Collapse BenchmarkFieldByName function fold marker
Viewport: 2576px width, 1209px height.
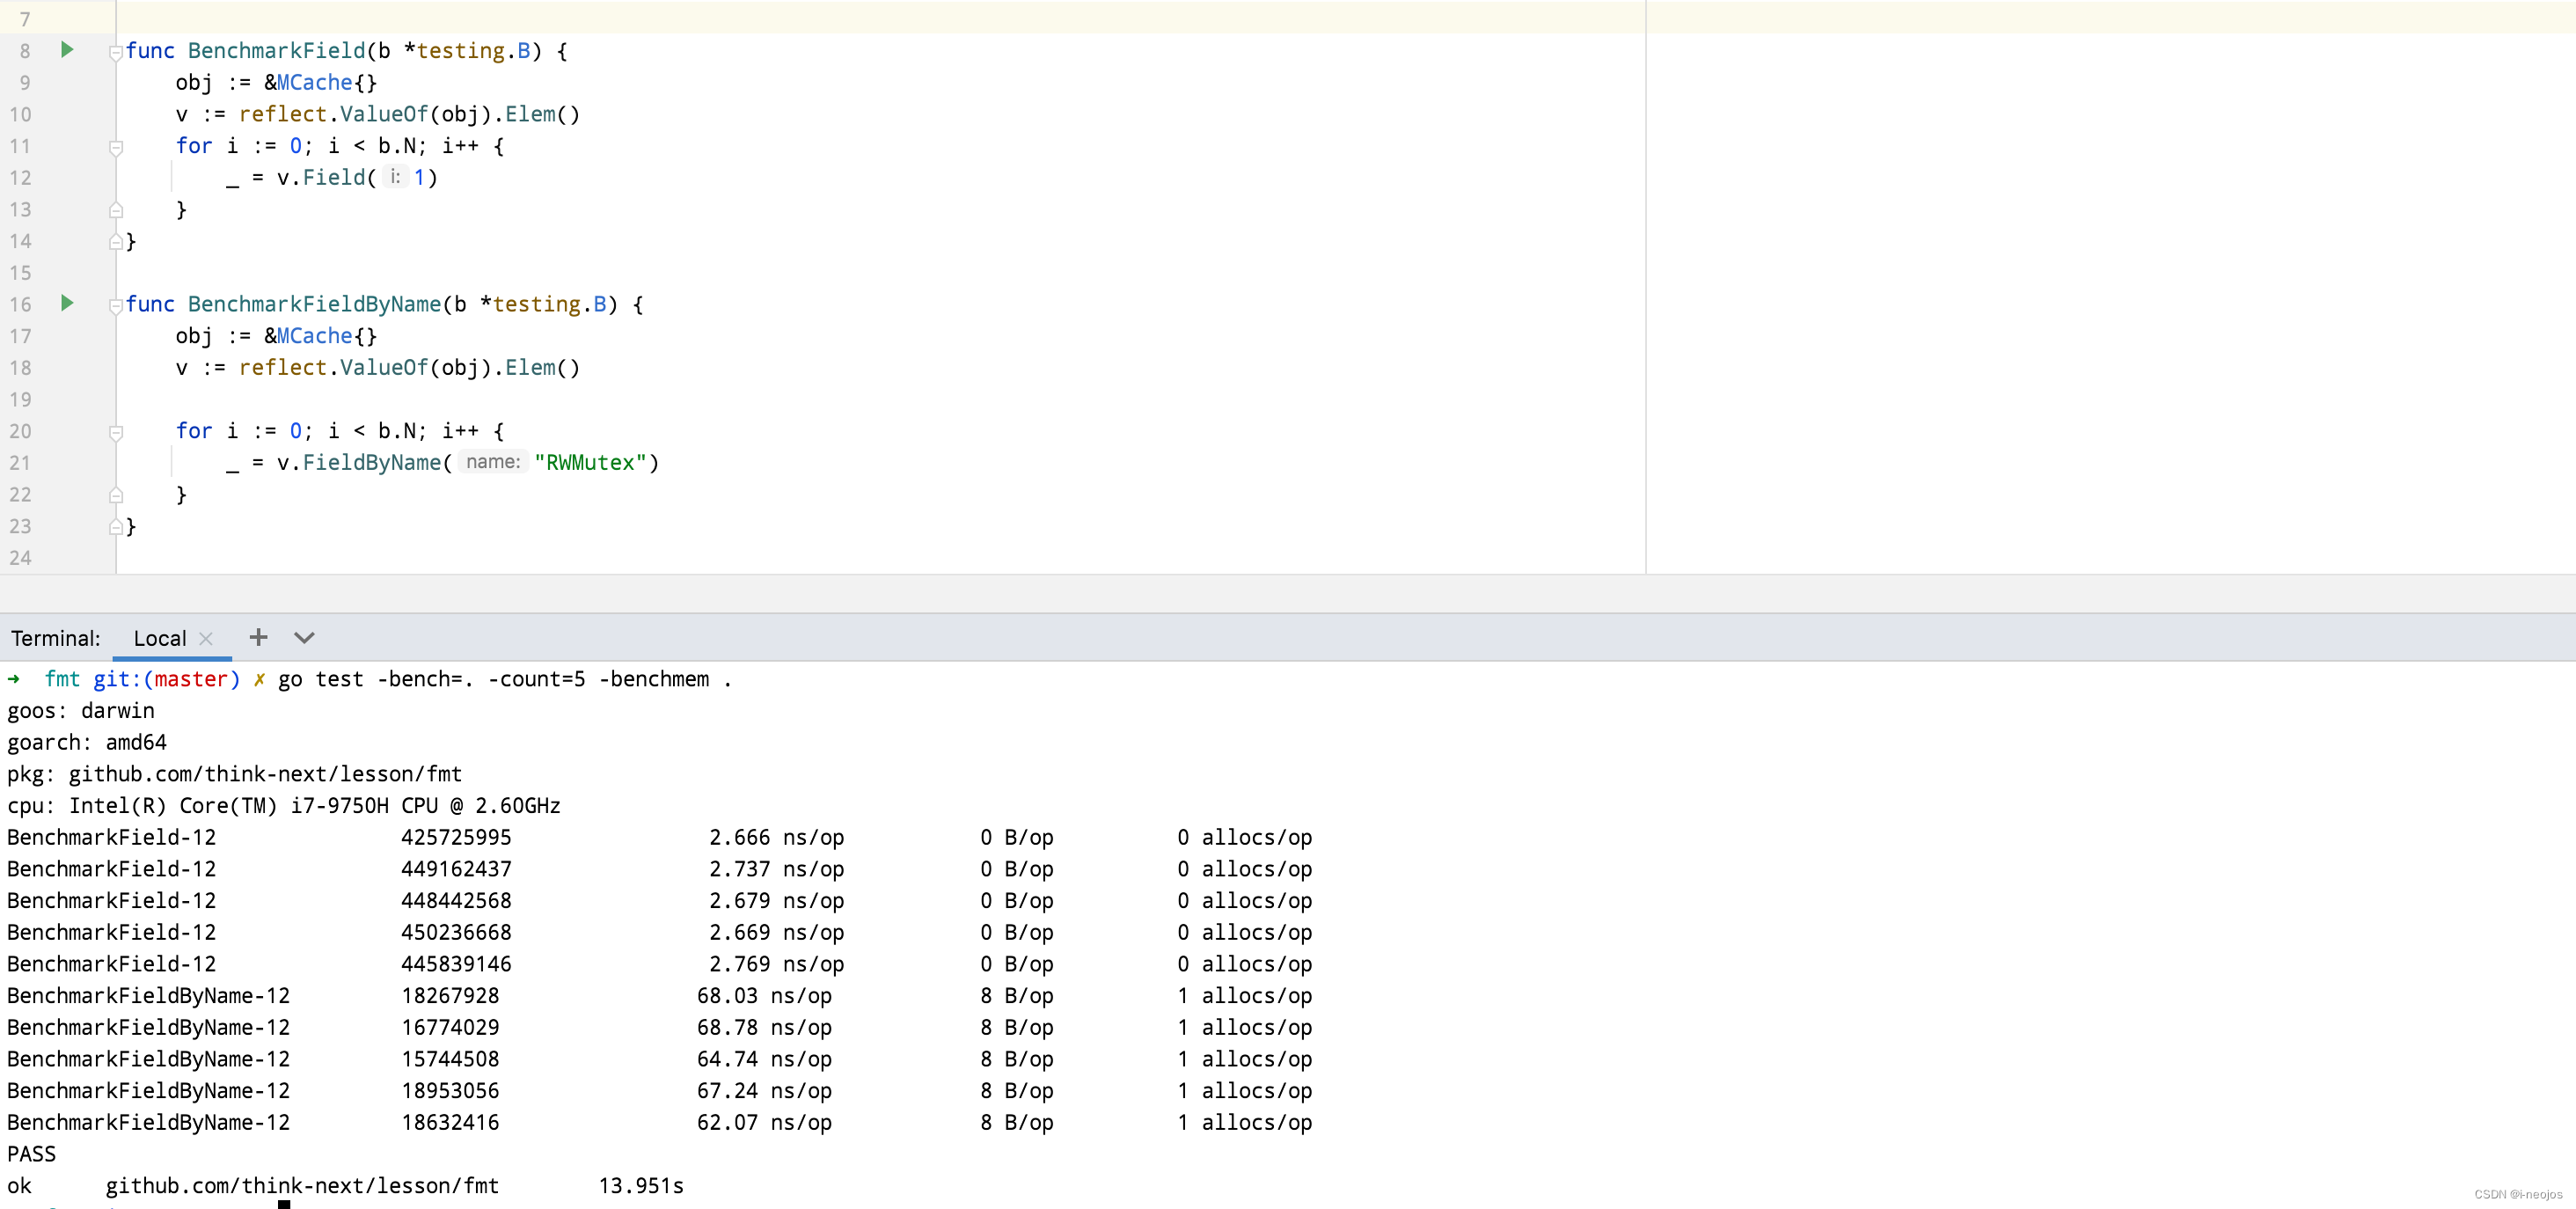[x=116, y=305]
